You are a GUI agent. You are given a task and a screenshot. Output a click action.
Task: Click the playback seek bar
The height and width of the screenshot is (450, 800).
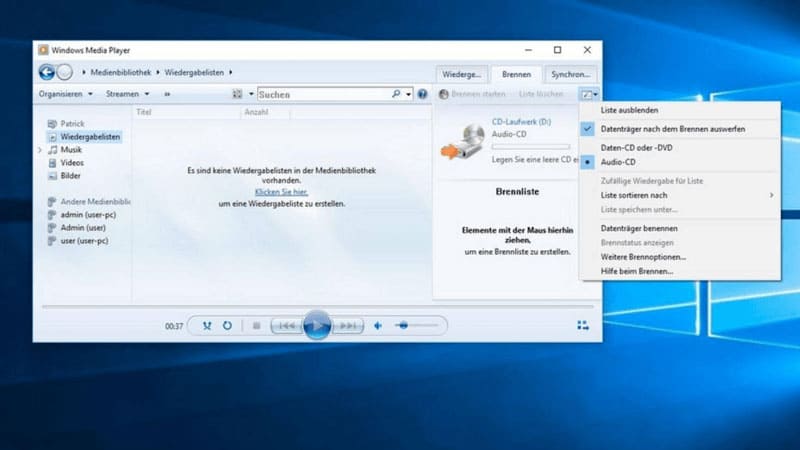(x=317, y=307)
